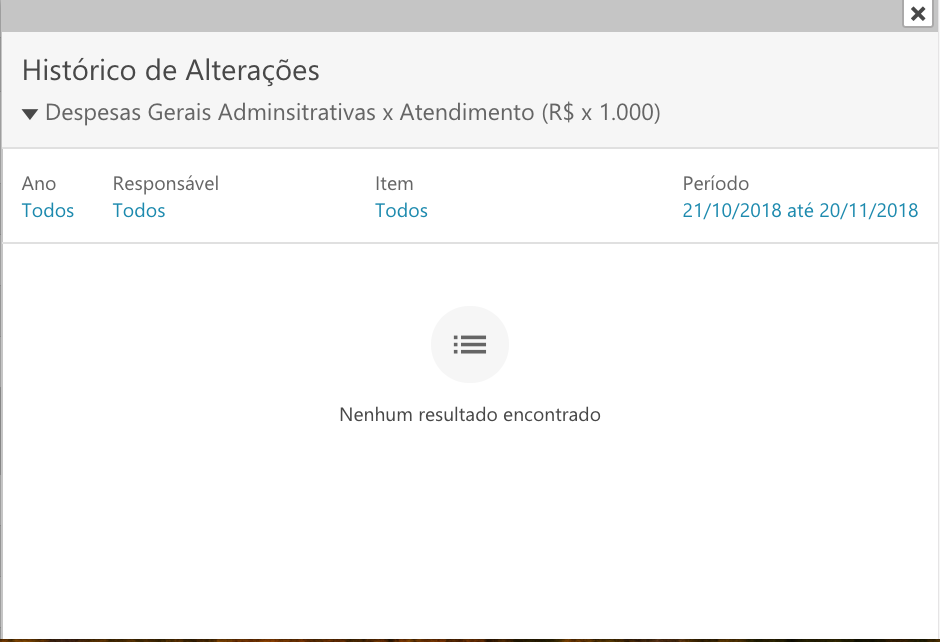Open the Ano filter set to Todos
Image resolution: width=940 pixels, height=642 pixels.
pos(48,210)
